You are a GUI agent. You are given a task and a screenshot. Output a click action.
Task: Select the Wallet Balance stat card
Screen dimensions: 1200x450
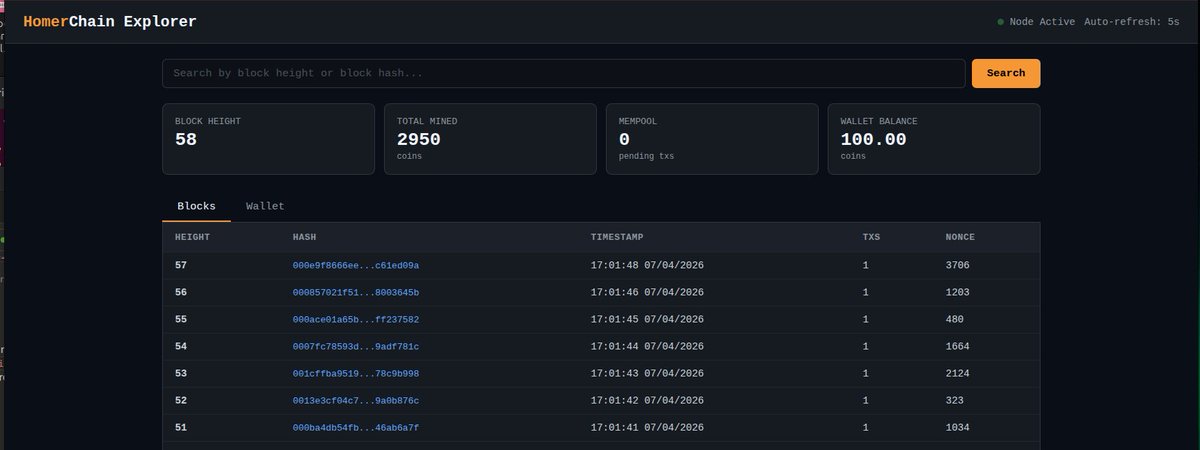click(x=934, y=139)
